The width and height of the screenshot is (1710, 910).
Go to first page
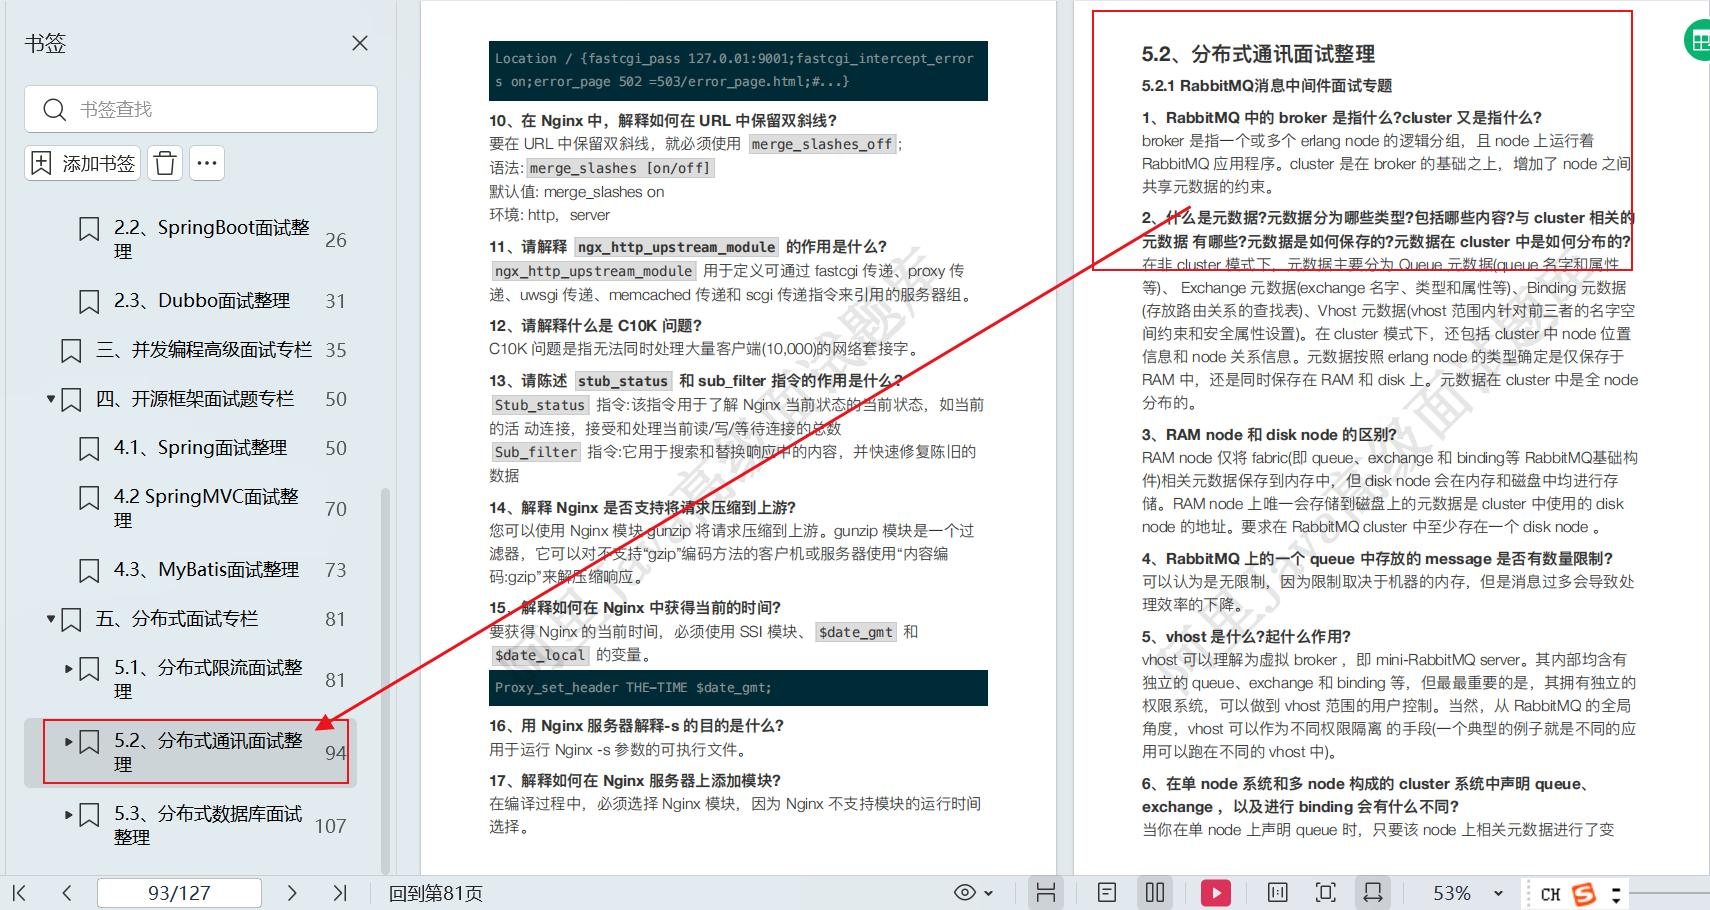click(x=19, y=893)
